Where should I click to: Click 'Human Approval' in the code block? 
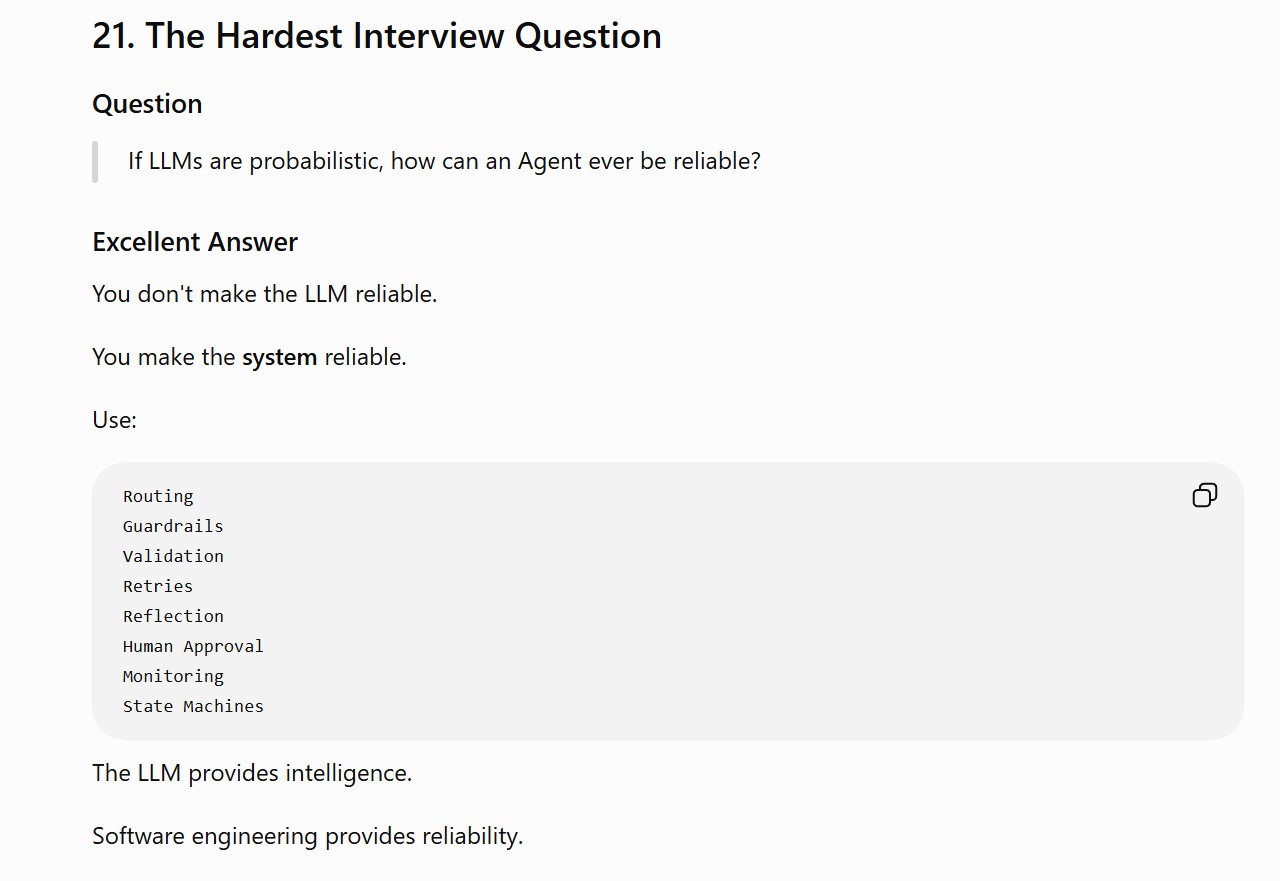193,646
